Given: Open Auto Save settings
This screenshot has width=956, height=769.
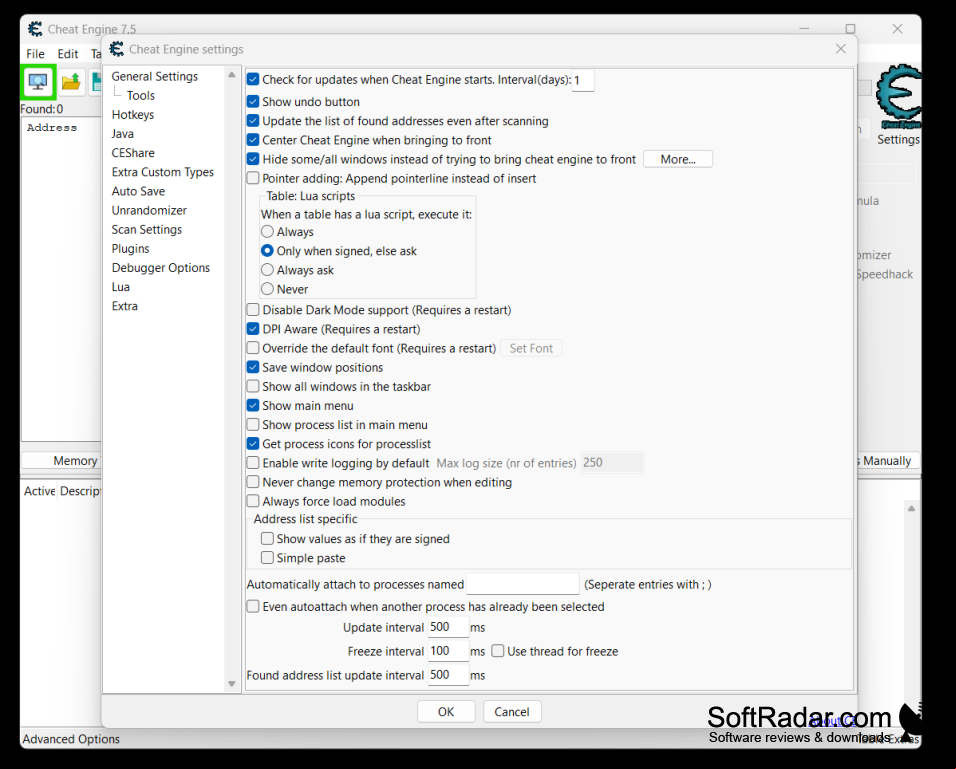Looking at the screenshot, I should [x=138, y=191].
